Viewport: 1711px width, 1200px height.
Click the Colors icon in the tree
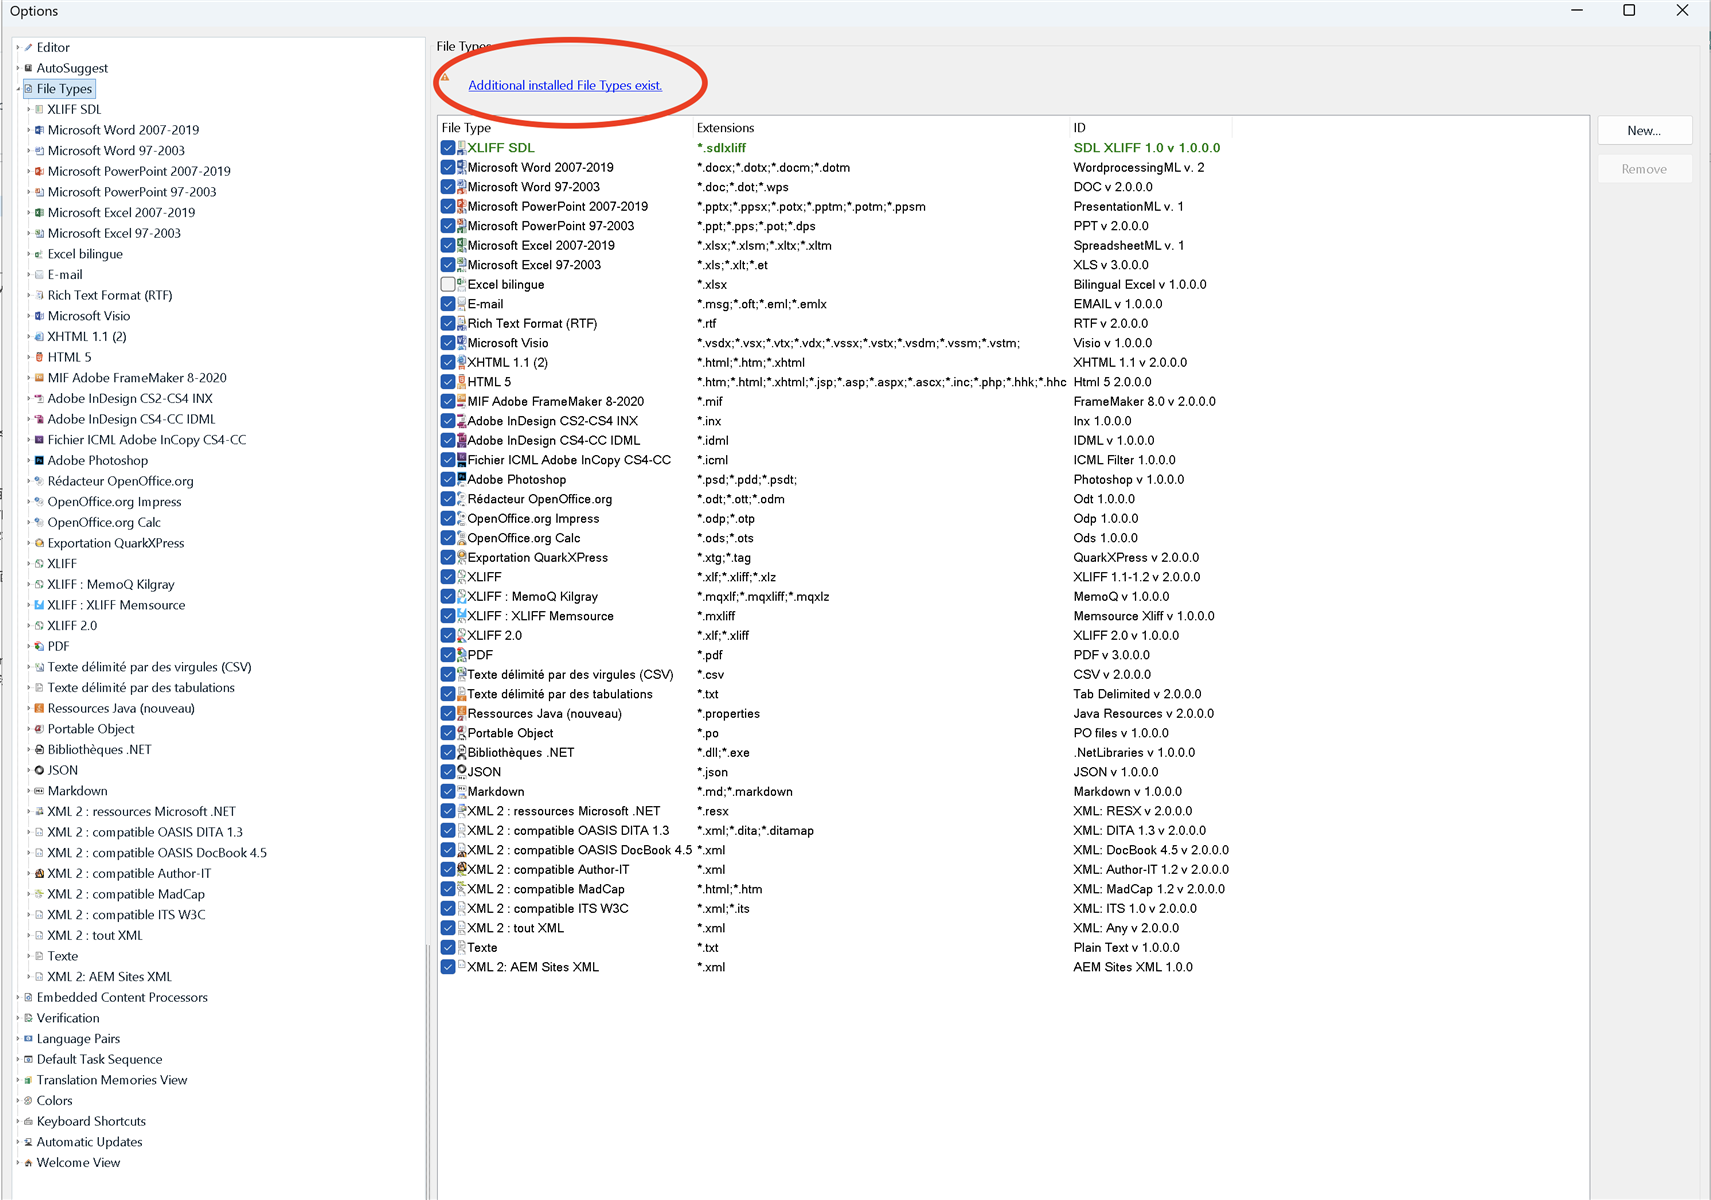pyautogui.click(x=29, y=1100)
